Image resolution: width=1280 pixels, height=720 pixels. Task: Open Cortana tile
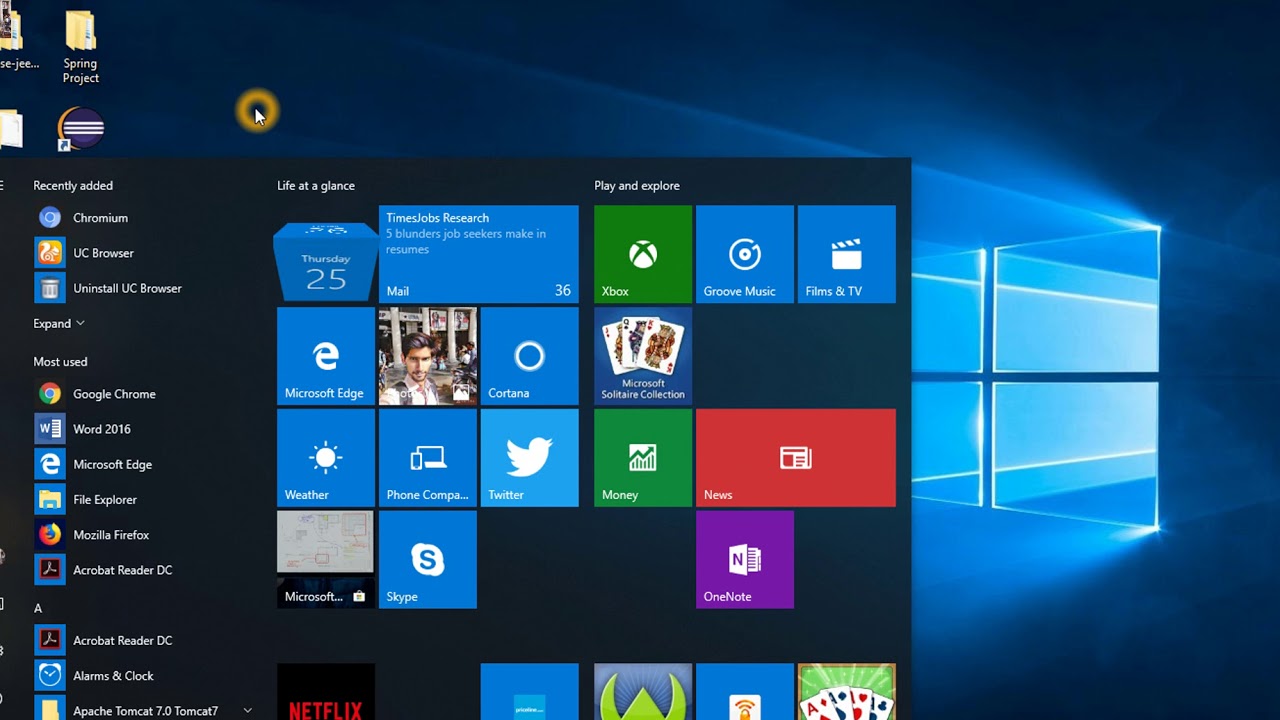tap(529, 356)
